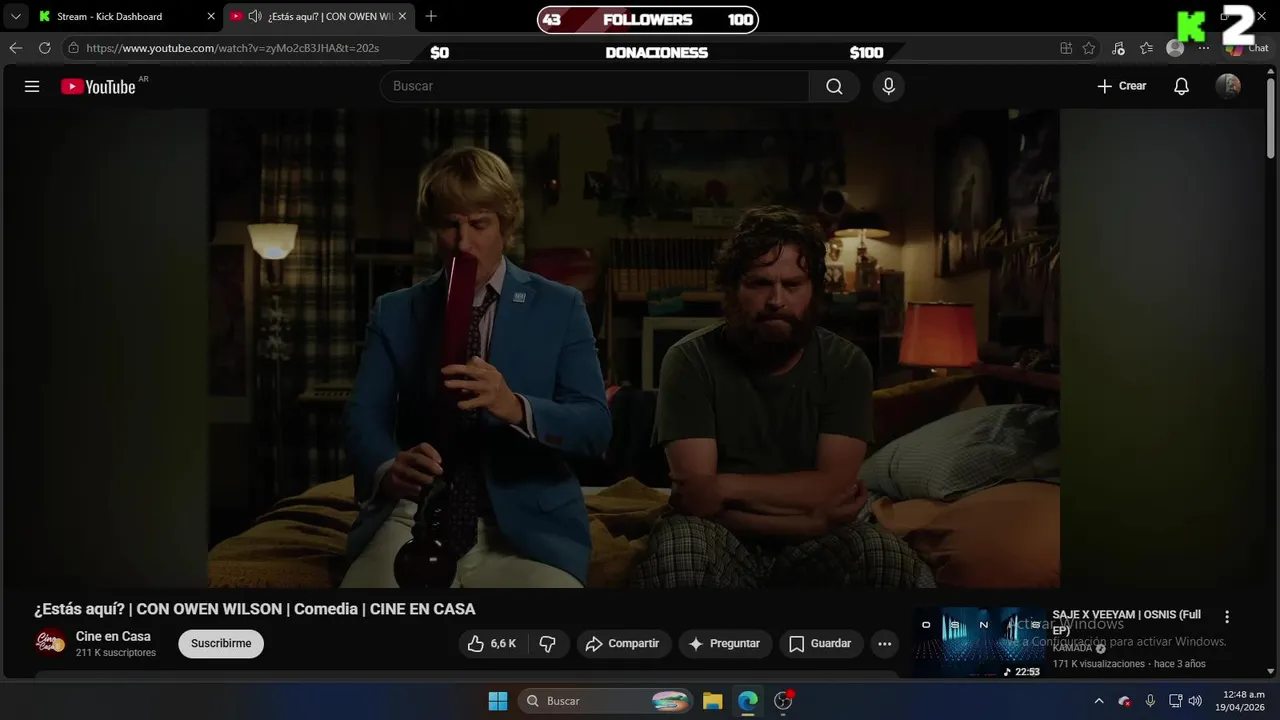Open options for SAJE X VEEYAM video
1280x720 pixels.
pos(1227,617)
